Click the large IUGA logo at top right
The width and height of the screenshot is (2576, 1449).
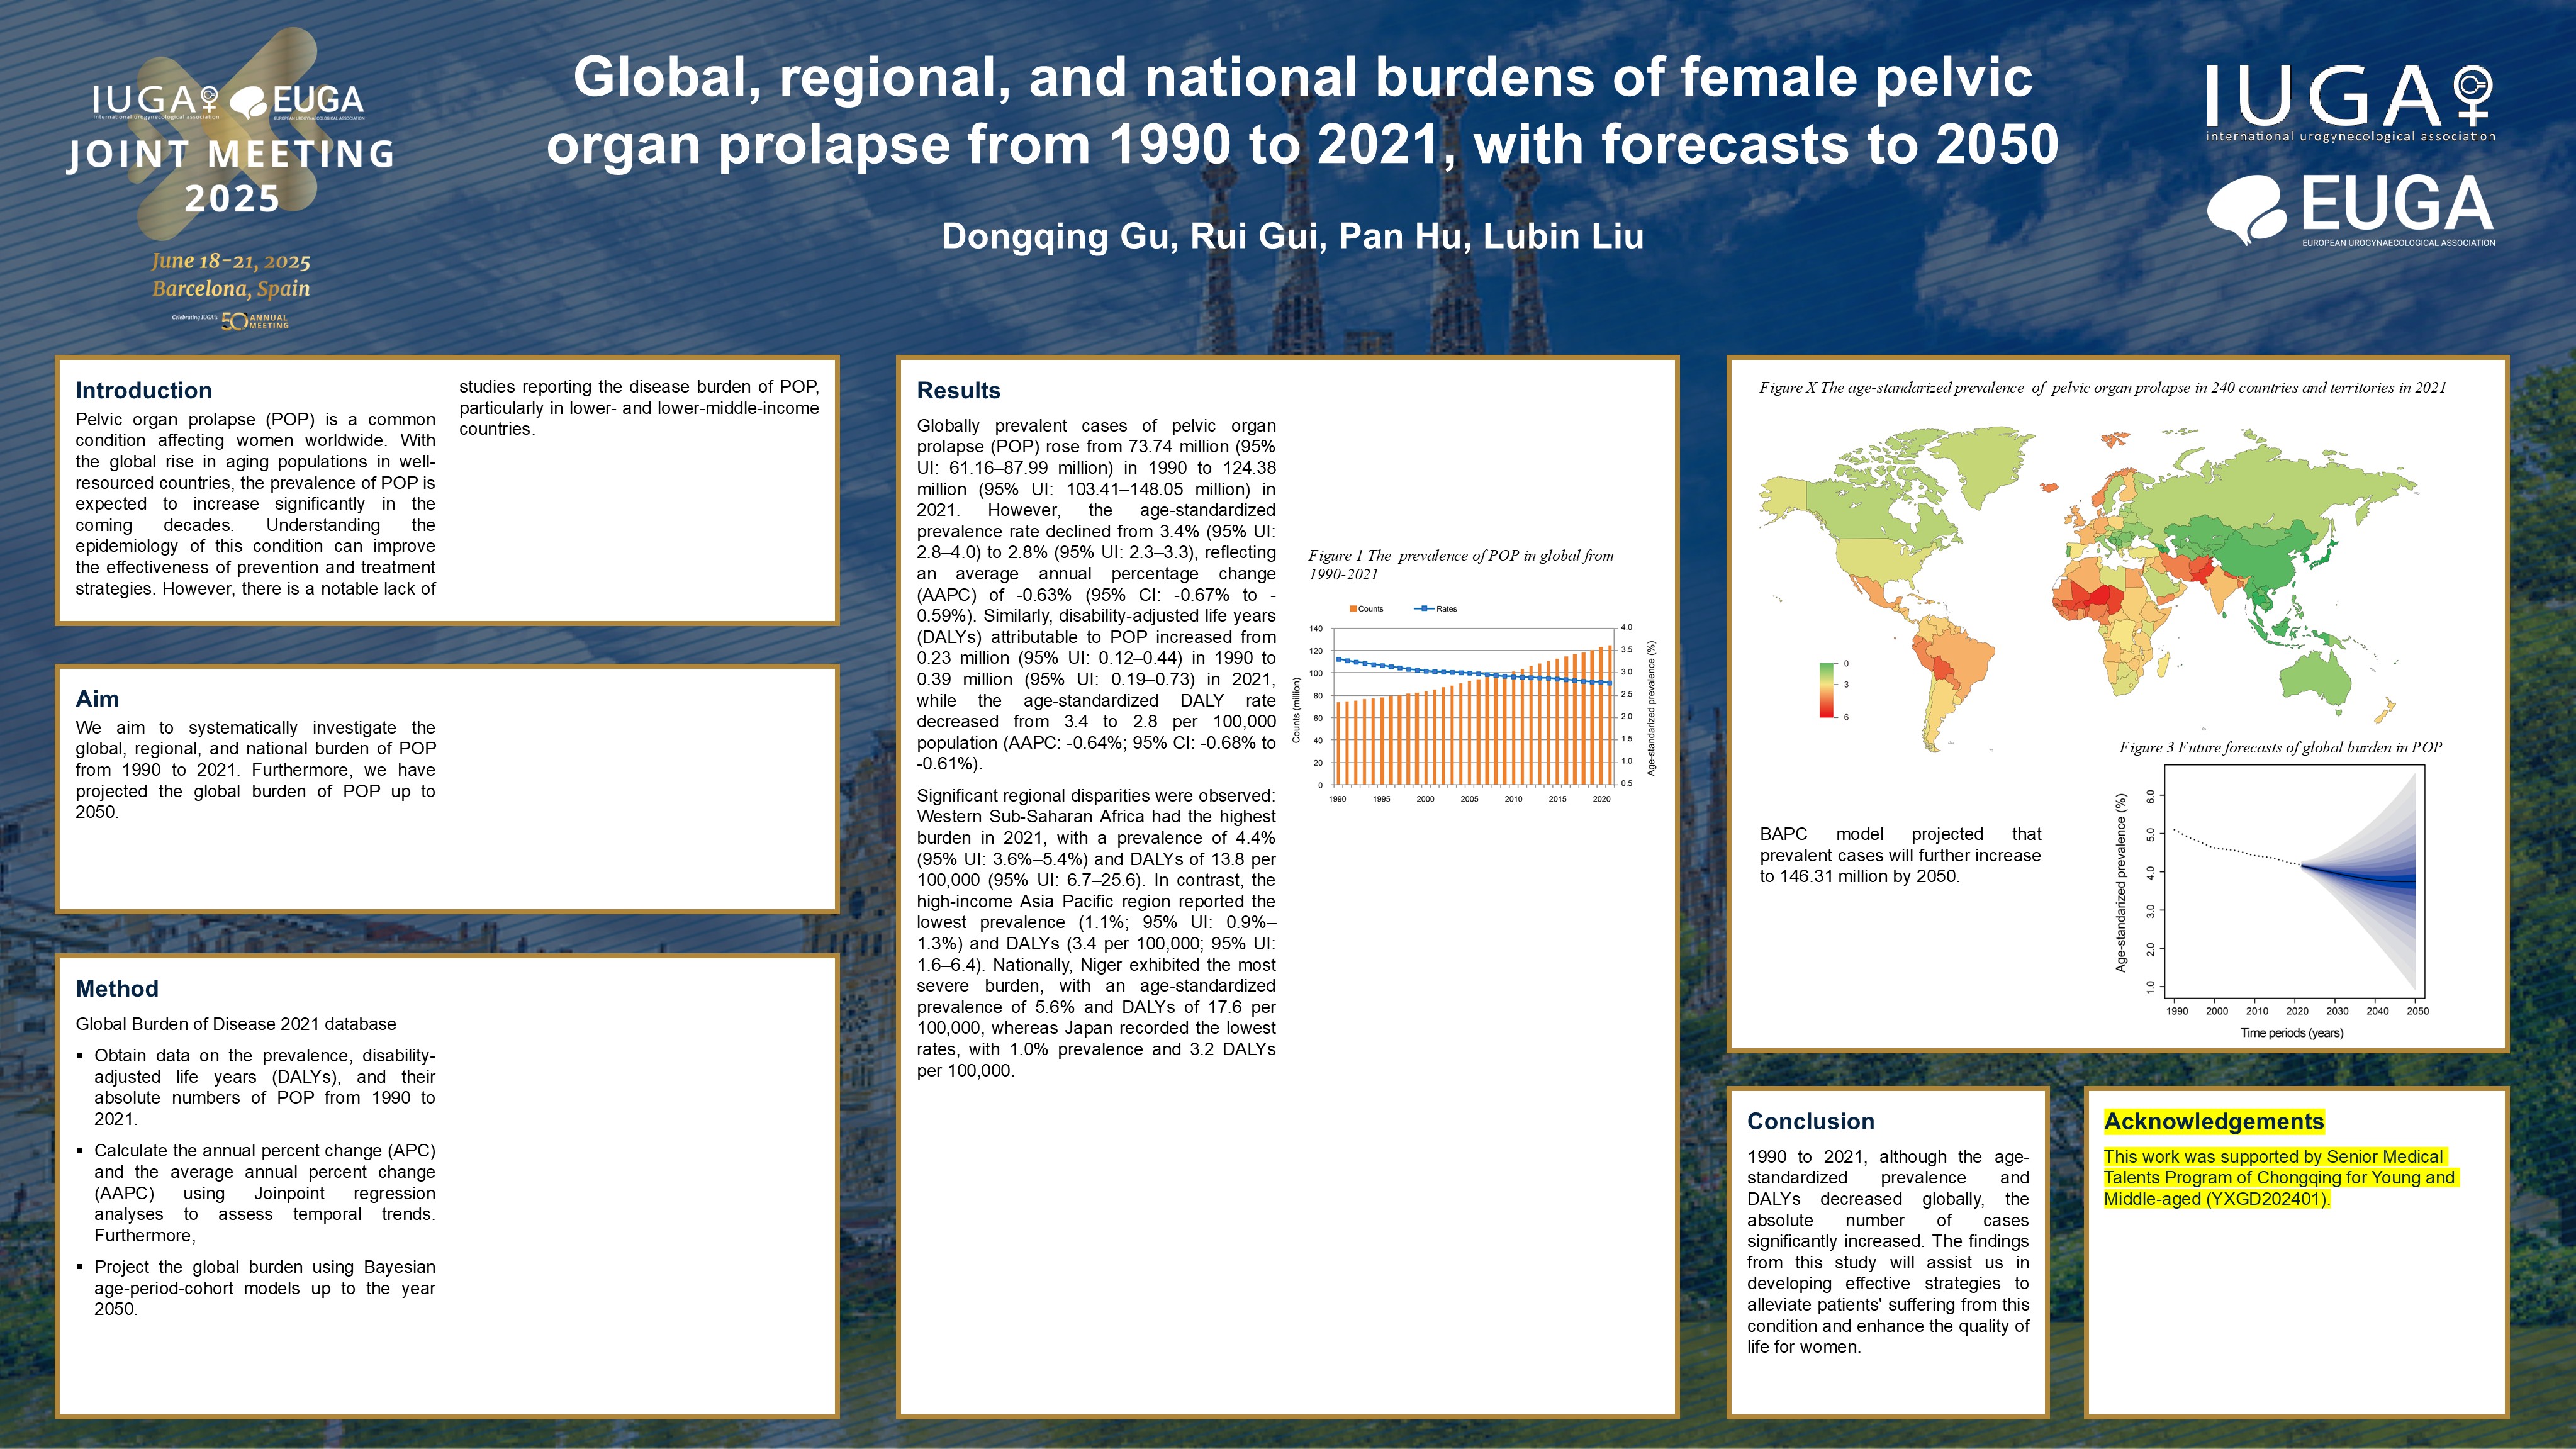[2350, 103]
